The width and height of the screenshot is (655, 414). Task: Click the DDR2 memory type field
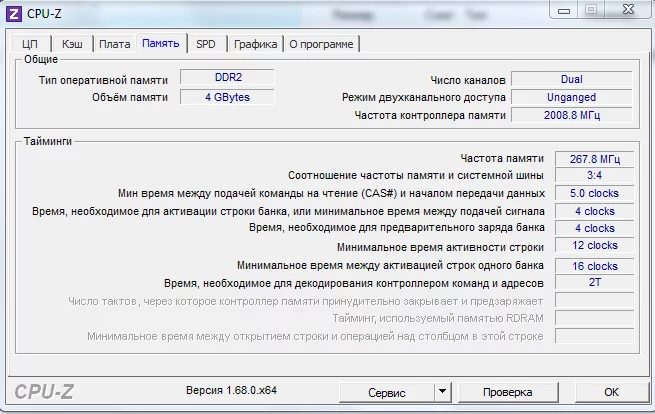pos(227,78)
